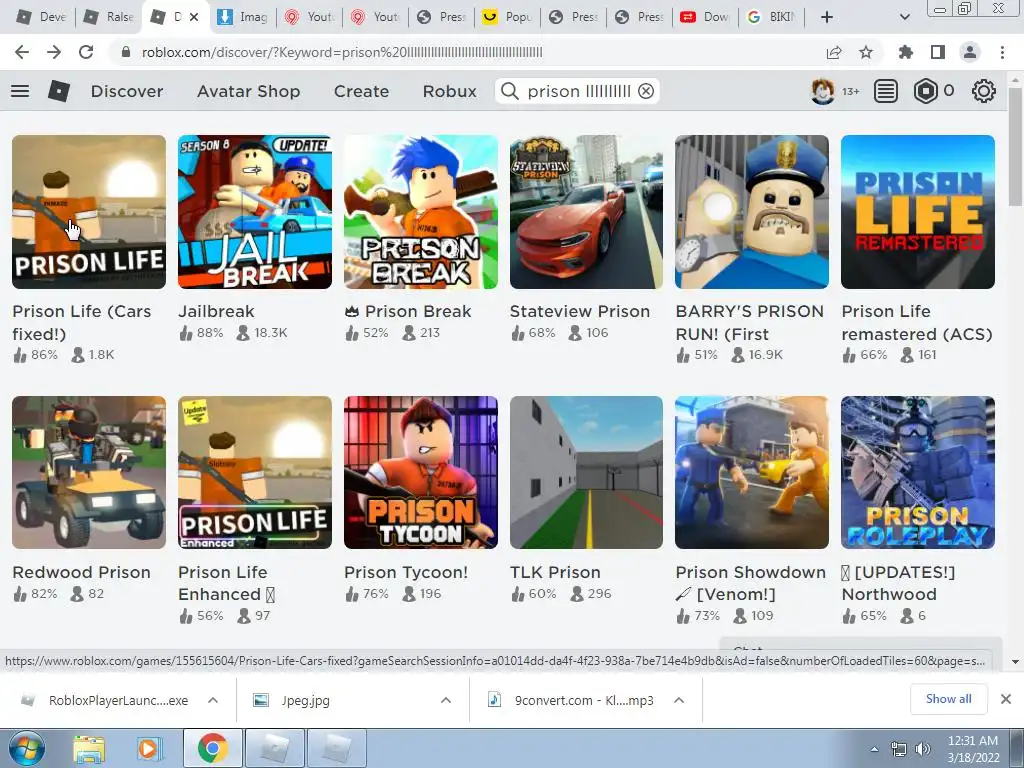Bookmark this page with star icon
This screenshot has width=1024, height=768.
866,52
